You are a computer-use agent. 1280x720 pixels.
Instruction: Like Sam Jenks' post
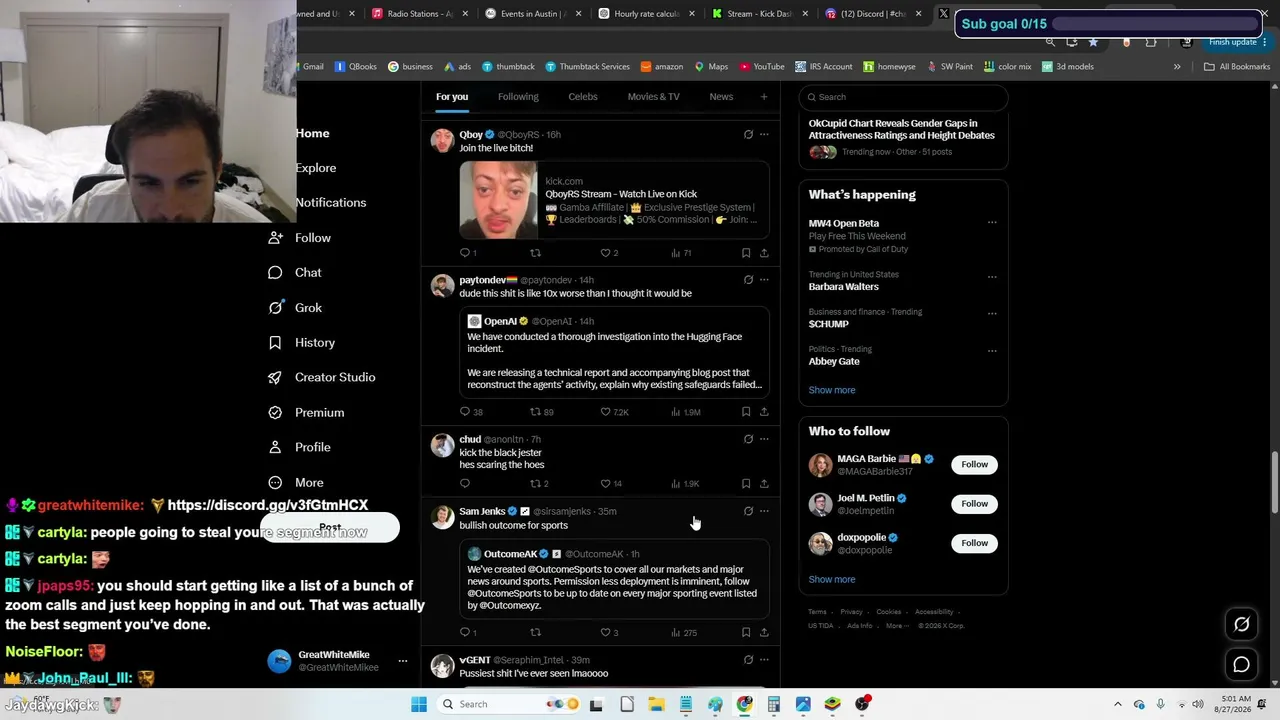click(608, 633)
